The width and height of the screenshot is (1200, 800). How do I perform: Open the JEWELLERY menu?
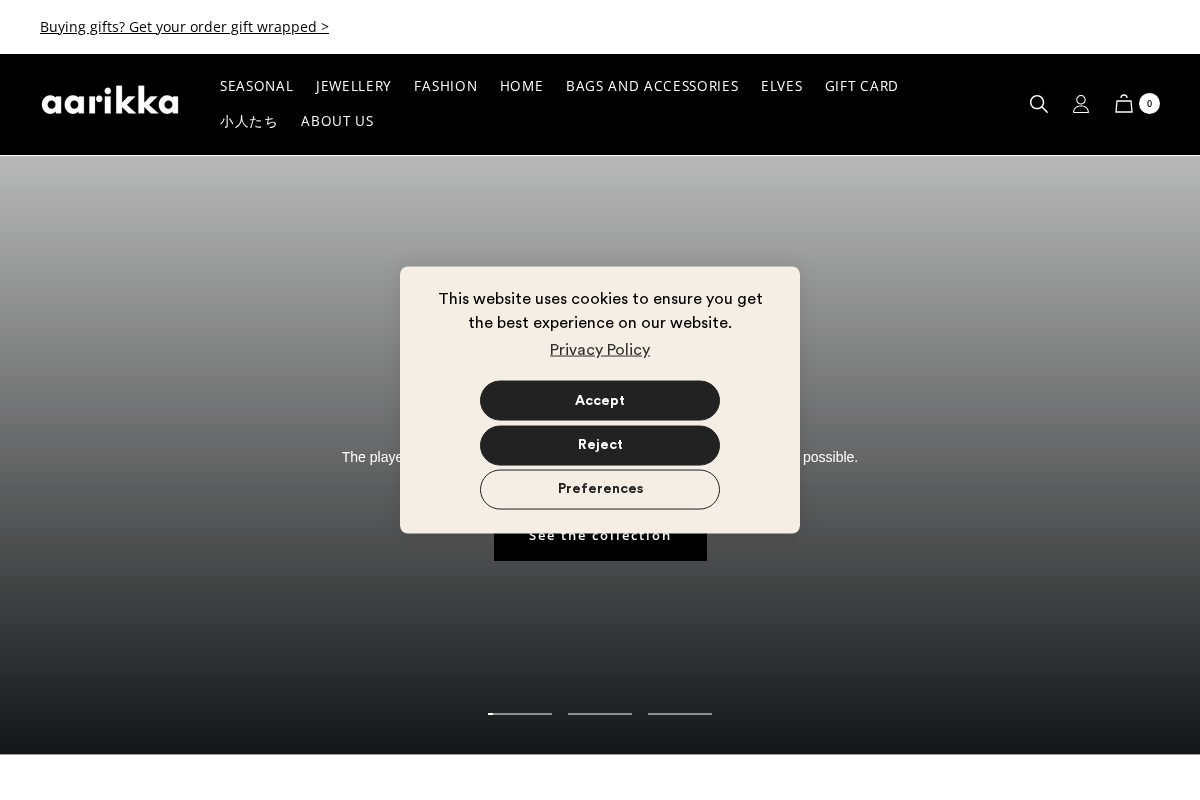point(353,86)
